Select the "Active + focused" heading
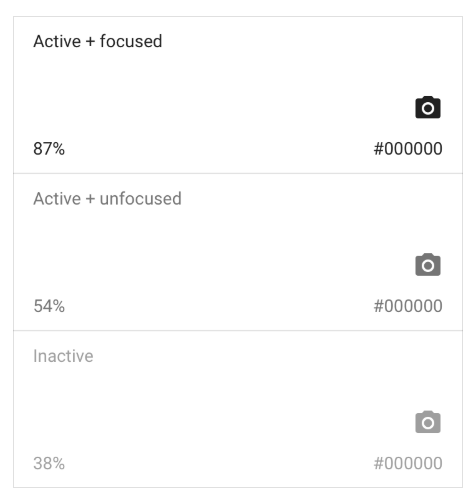 coord(98,41)
